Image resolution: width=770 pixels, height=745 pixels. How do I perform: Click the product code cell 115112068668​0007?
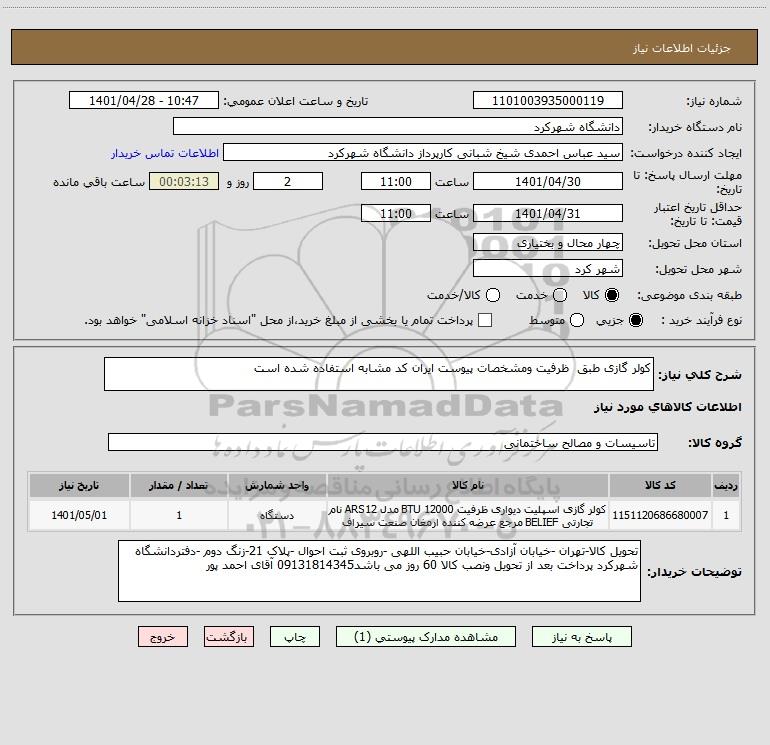[x=660, y=515]
